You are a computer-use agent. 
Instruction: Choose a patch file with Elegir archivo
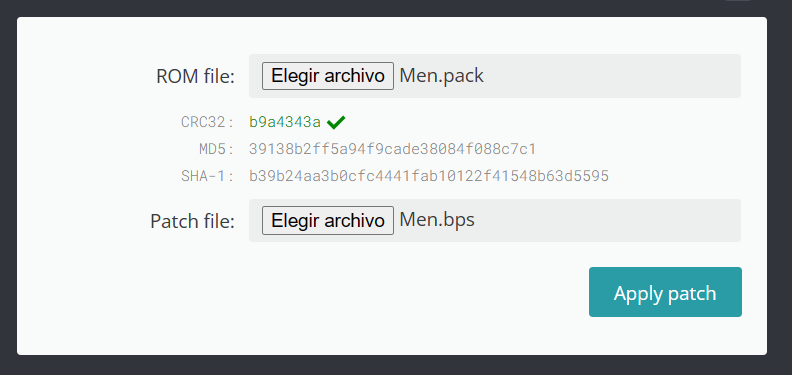(328, 220)
